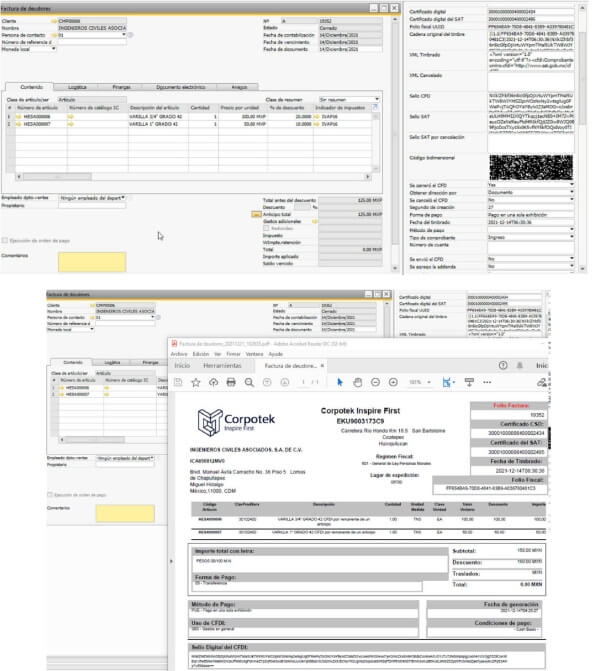The image size is (600, 671).
Task: Click the Propietario field in top window
Action: pyautogui.click(x=92, y=205)
